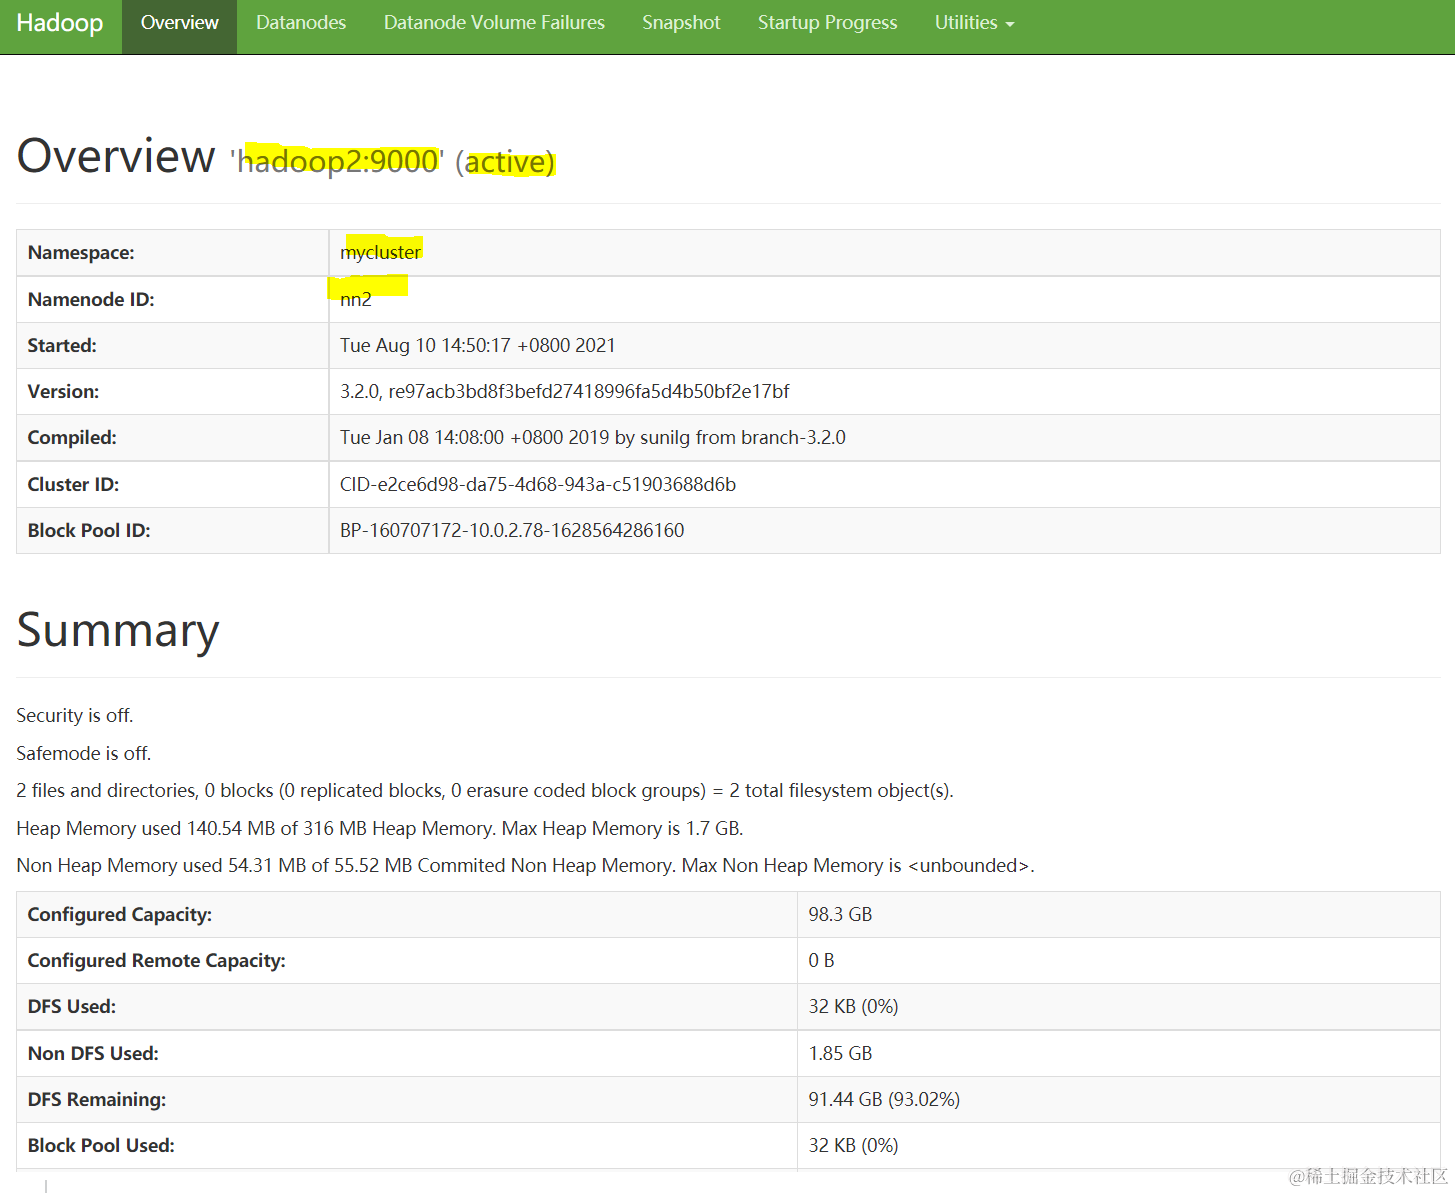Click the 'DFS Remaining:' label
The width and height of the screenshot is (1455, 1193).
pyautogui.click(x=97, y=1099)
